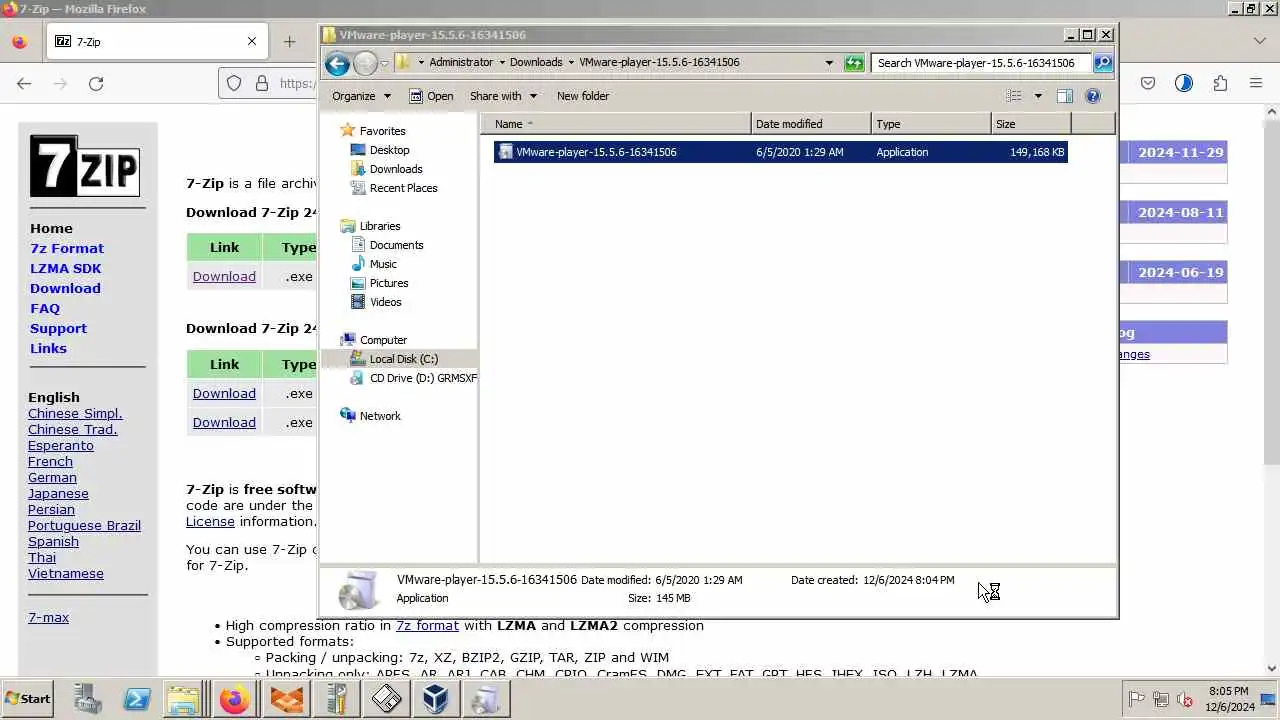
Task: Click the Explorer forward navigation arrow
Action: (365, 63)
